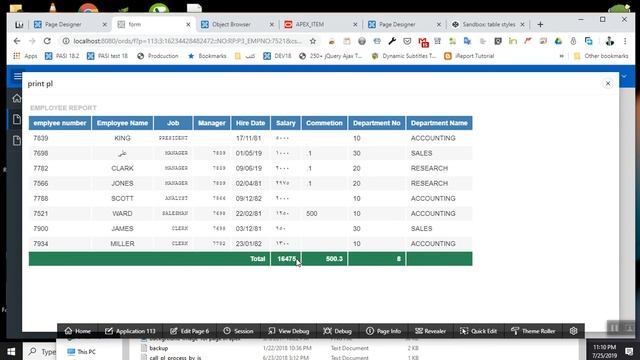
Task: Open Windows Start menu
Action: 11,351
